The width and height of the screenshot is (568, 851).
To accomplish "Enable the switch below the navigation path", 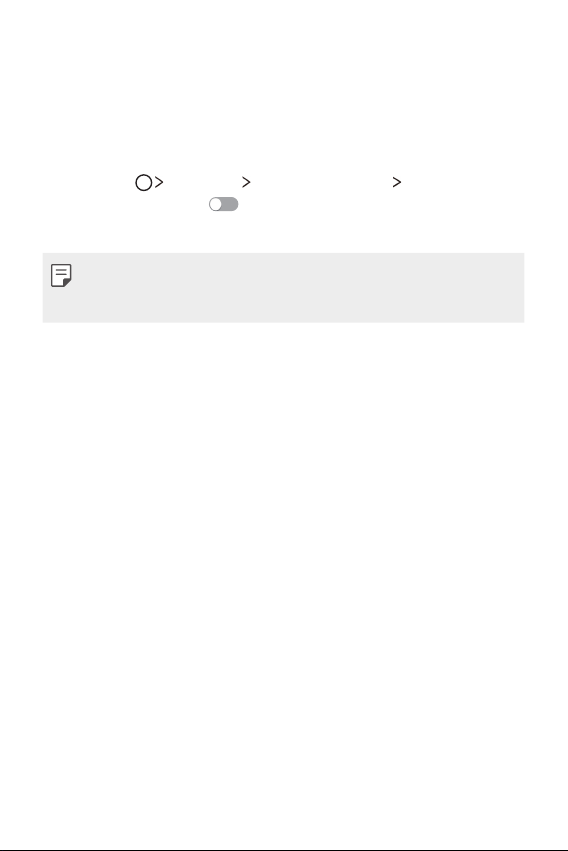I will click(x=224, y=204).
